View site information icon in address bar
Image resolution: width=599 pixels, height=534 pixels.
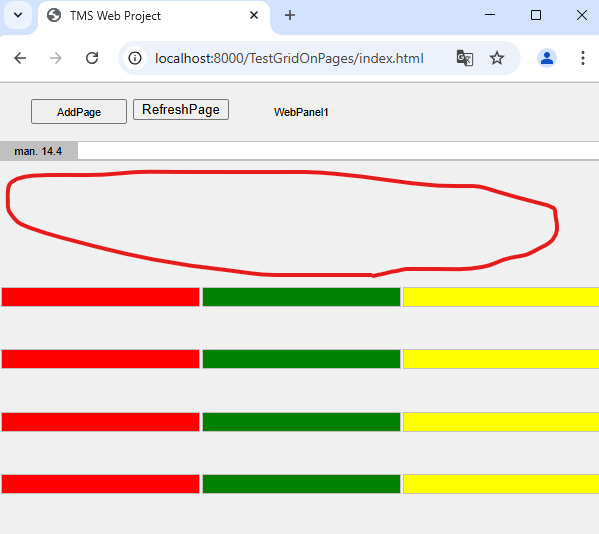(x=135, y=58)
